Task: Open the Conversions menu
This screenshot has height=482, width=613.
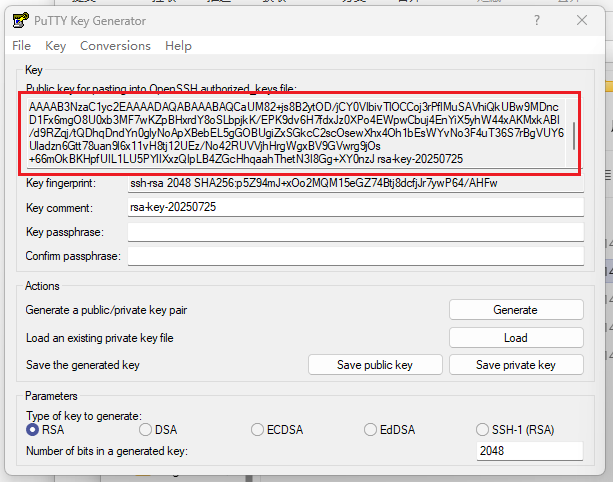Action: coord(115,46)
